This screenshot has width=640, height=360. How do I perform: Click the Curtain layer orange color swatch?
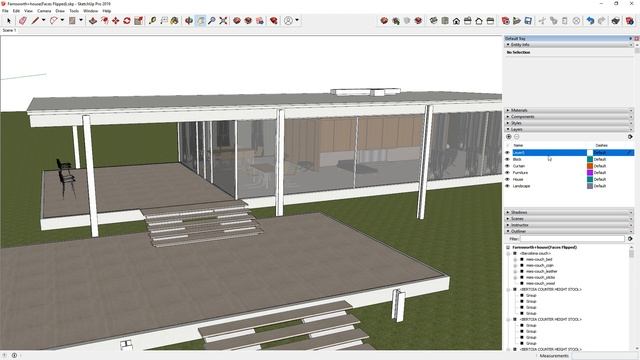point(590,166)
